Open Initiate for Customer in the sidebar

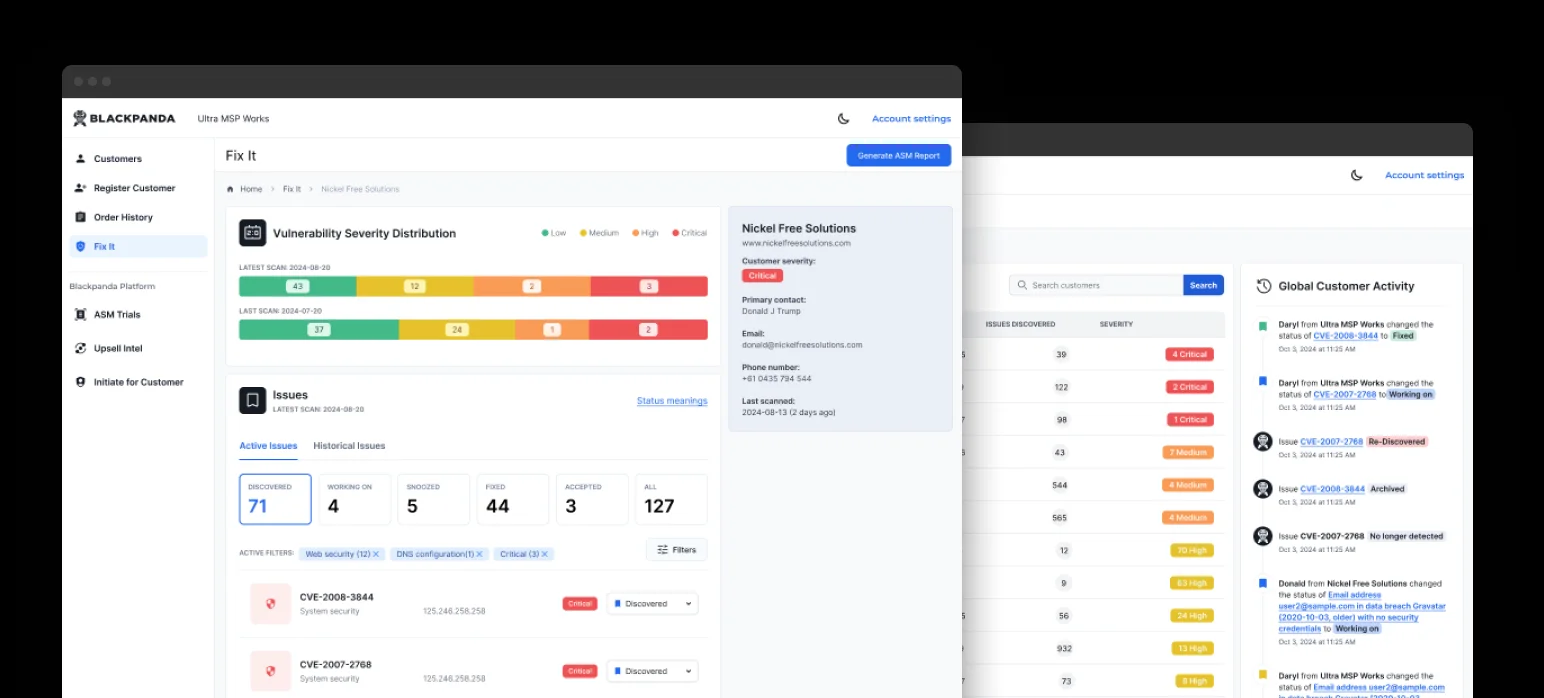(x=138, y=382)
